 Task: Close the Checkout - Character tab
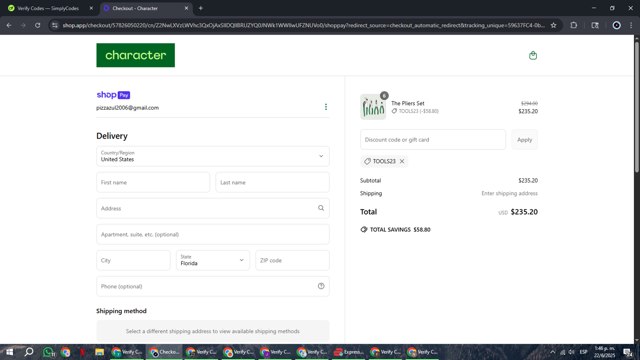[186, 8]
